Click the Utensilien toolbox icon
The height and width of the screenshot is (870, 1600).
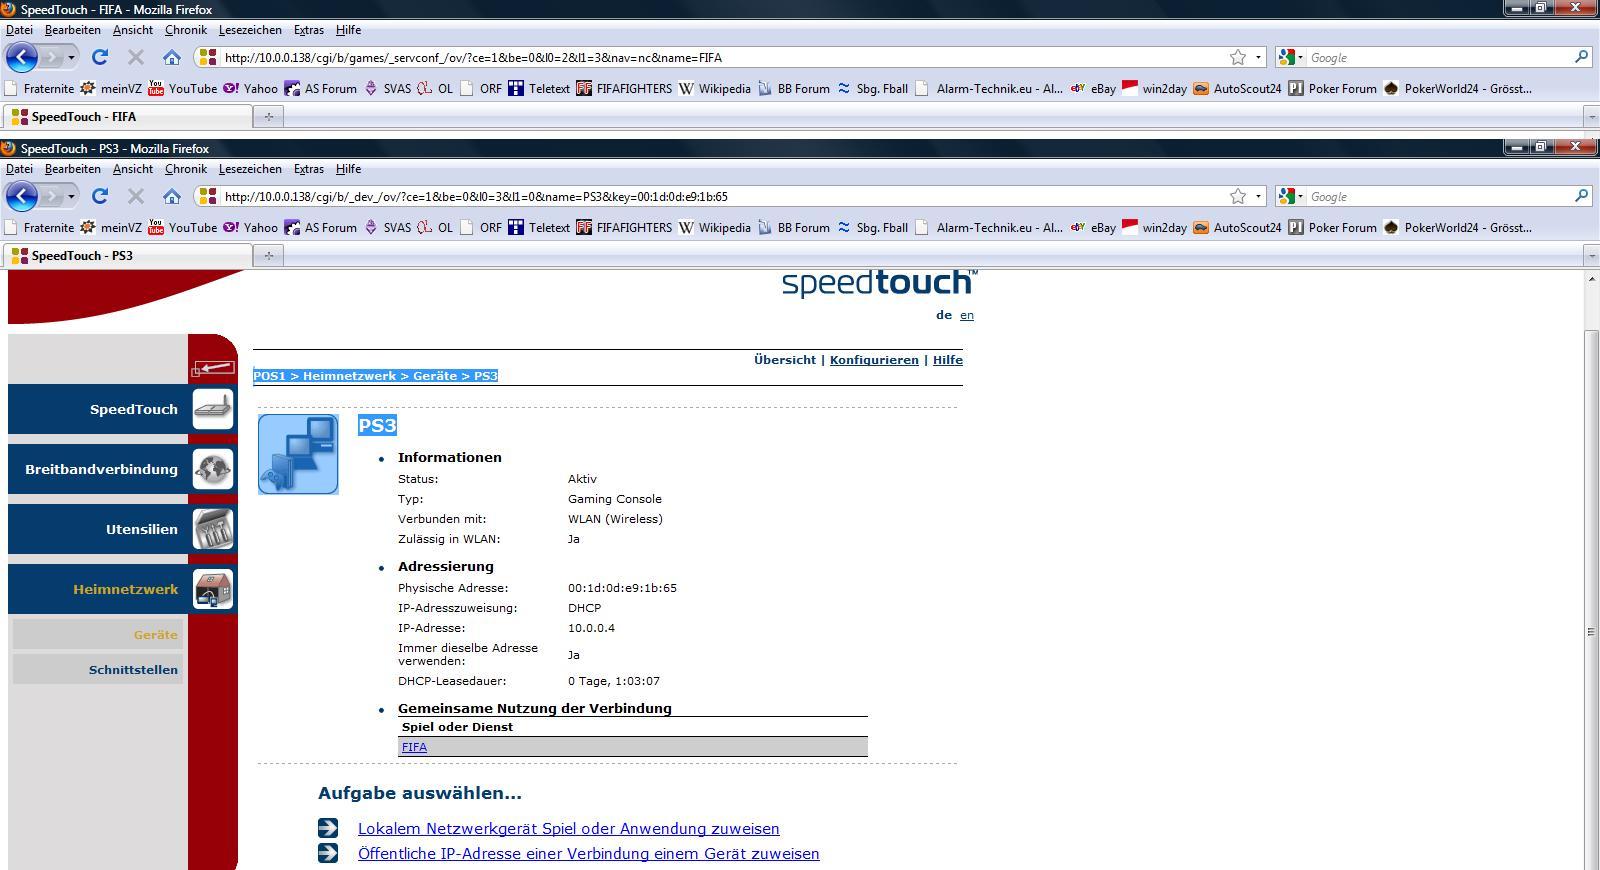[x=213, y=529]
